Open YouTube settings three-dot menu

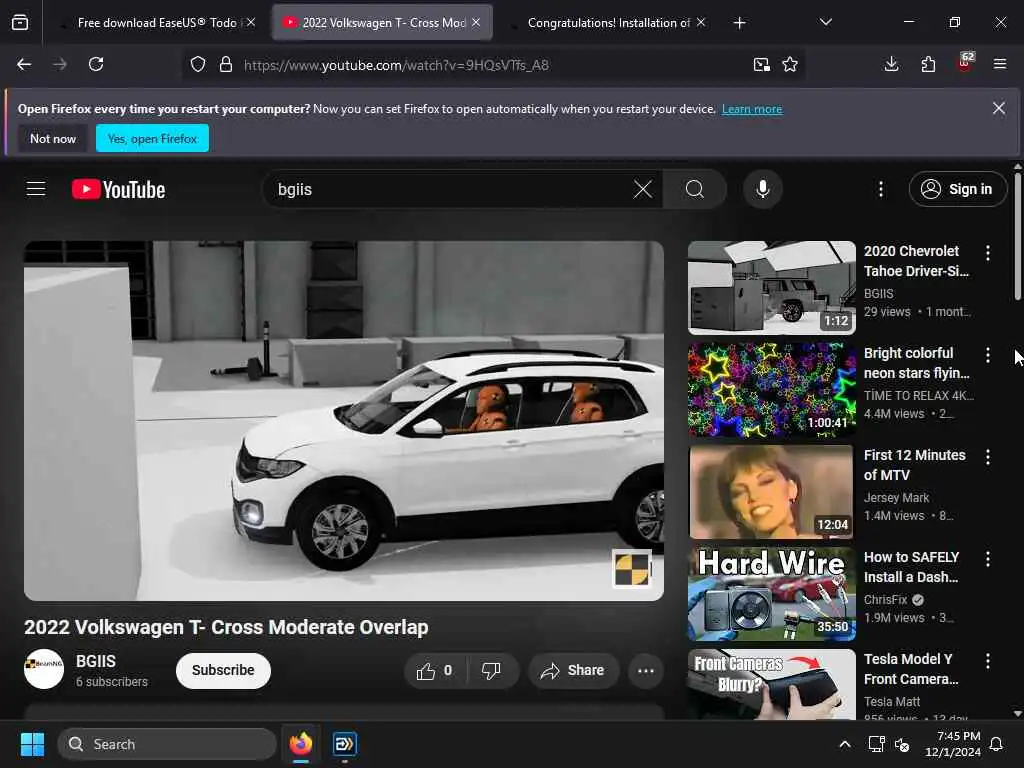881,189
